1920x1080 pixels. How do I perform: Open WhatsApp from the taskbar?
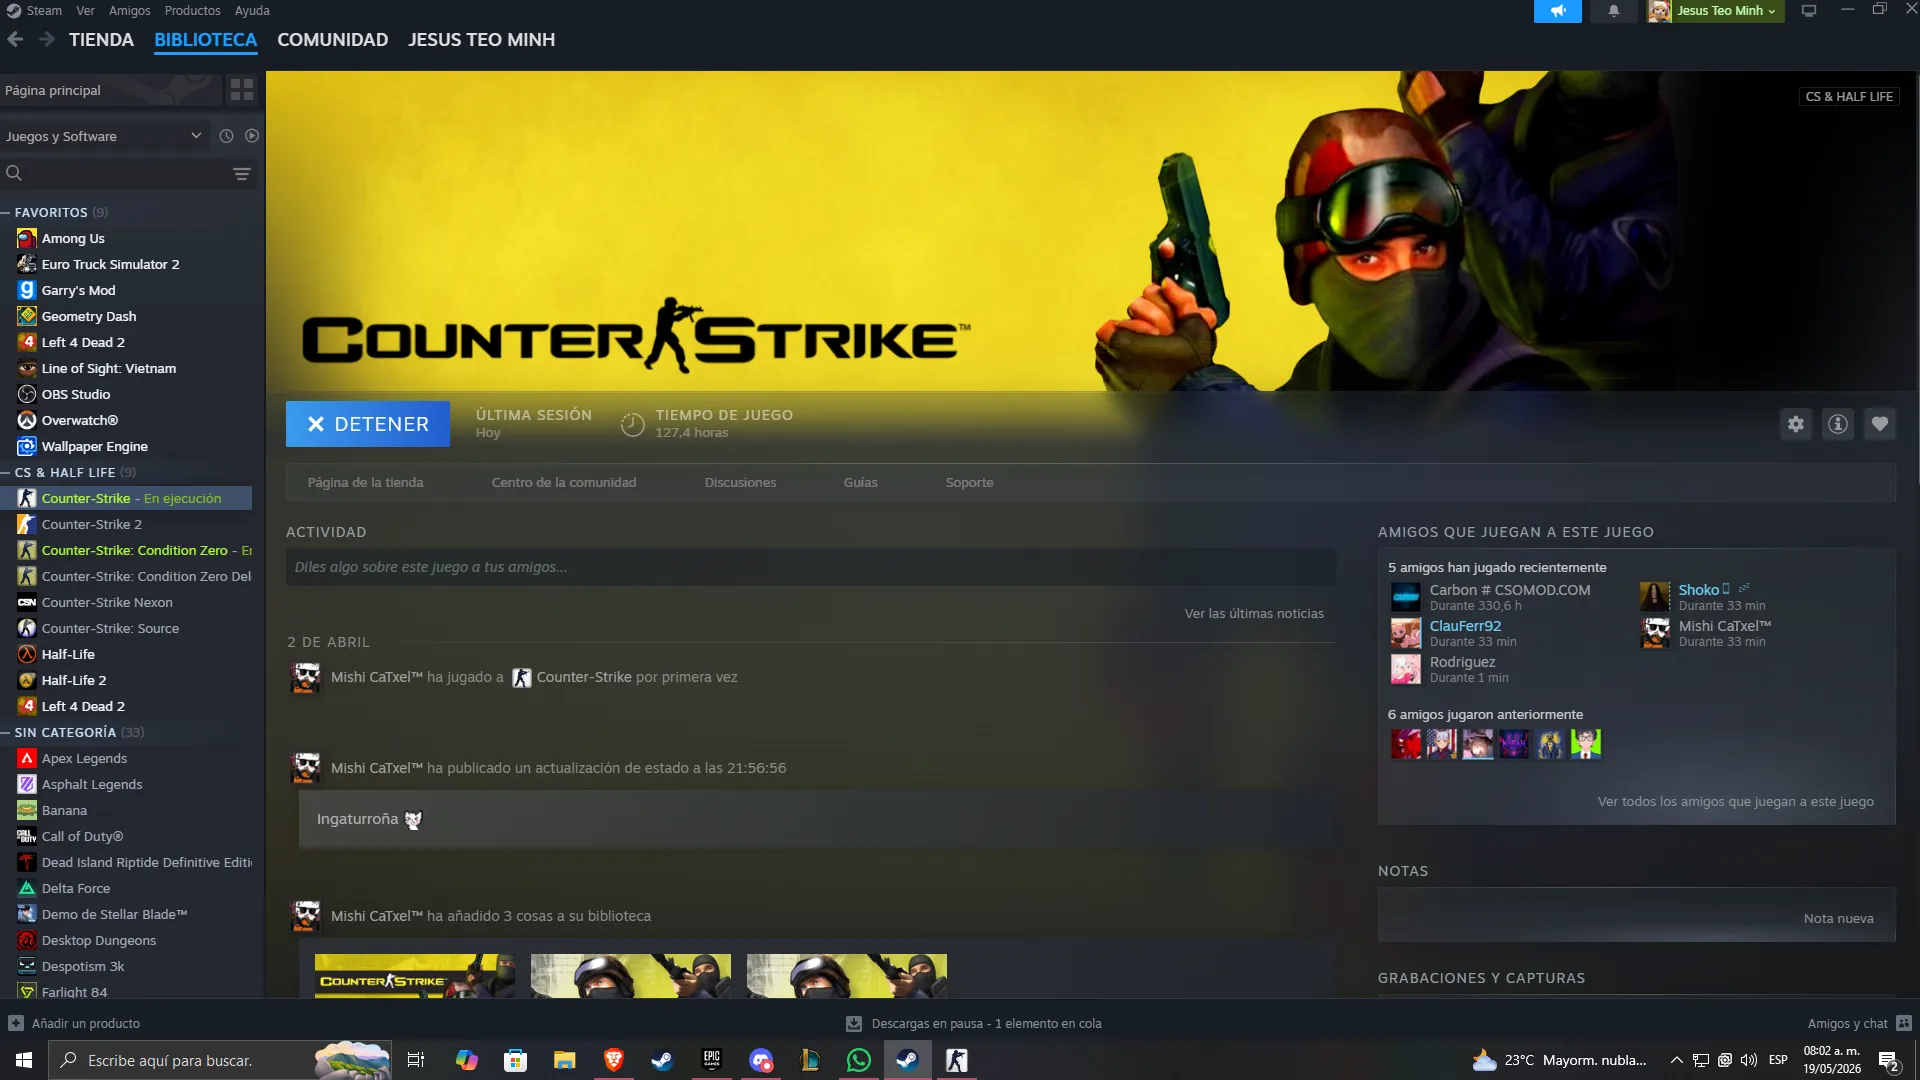tap(859, 1060)
